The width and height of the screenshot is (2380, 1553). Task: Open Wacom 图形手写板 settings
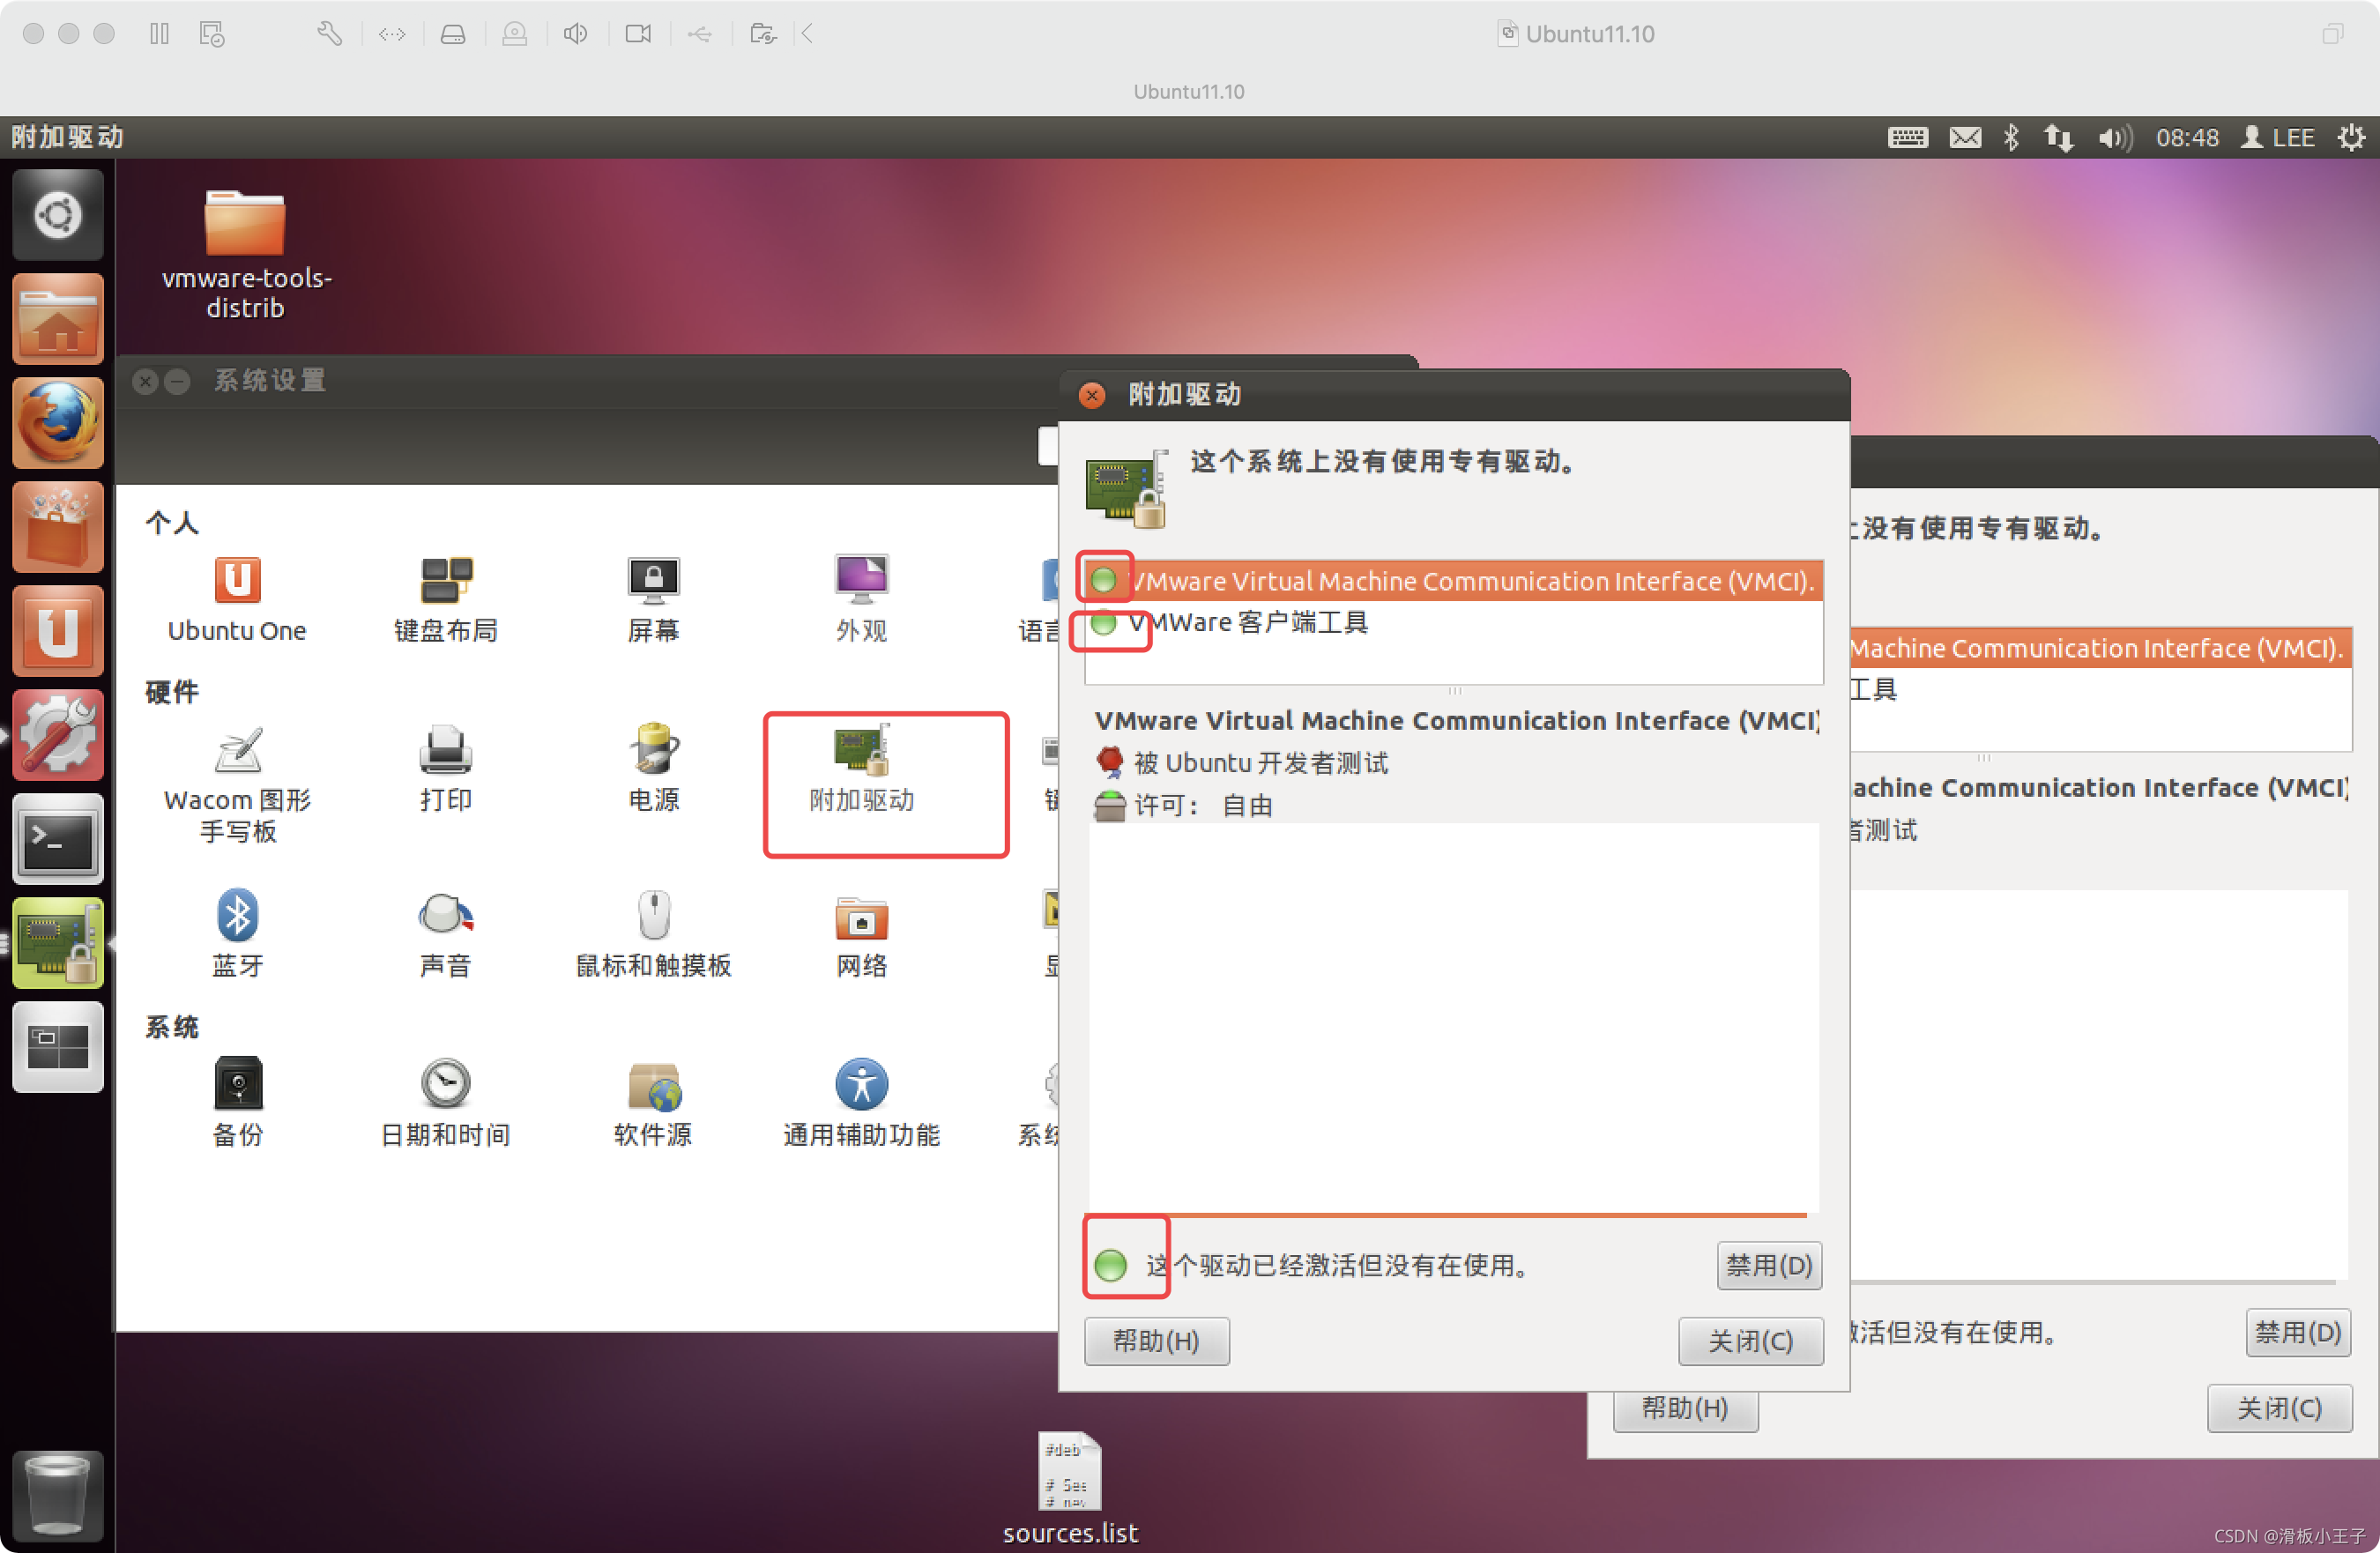tap(237, 785)
